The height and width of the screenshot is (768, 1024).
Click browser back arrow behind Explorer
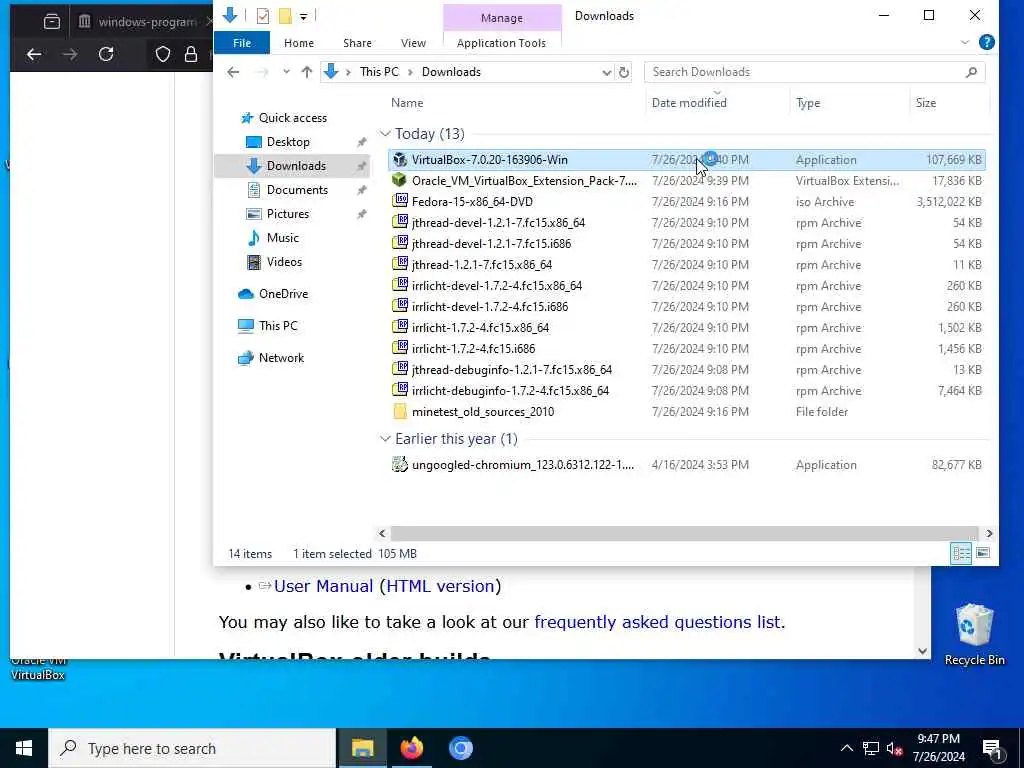[34, 54]
